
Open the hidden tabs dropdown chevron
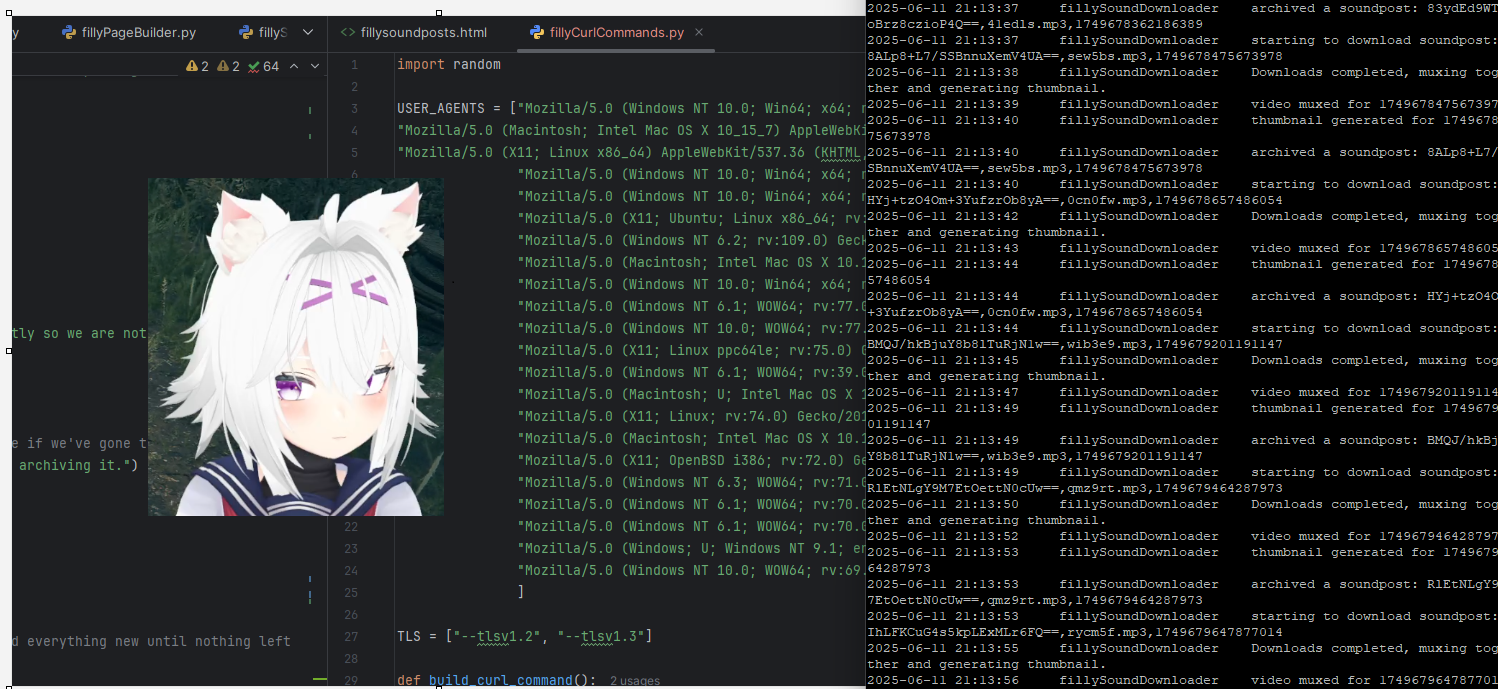coord(308,32)
